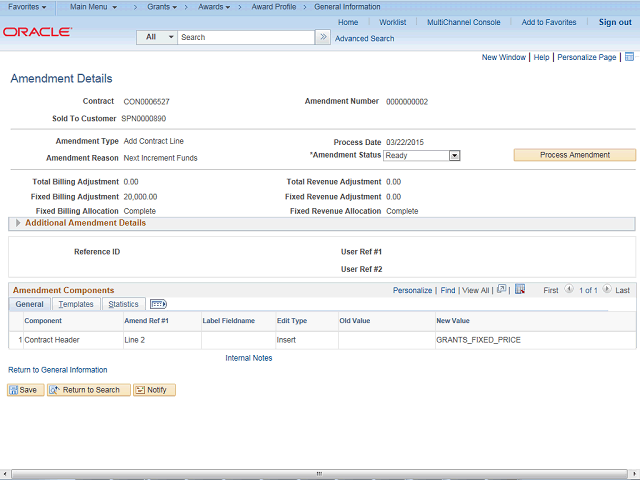Click View All link in grid header
Viewport: 640px width, 480px height.
[x=475, y=290]
